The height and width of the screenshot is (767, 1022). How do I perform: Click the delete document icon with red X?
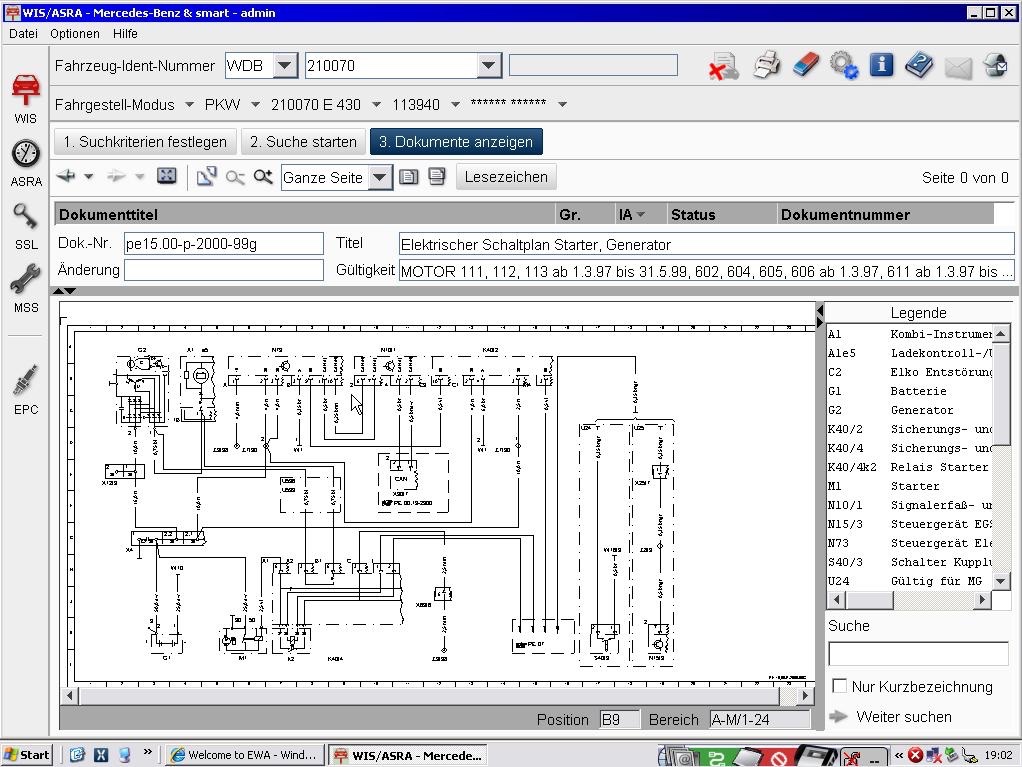(723, 66)
